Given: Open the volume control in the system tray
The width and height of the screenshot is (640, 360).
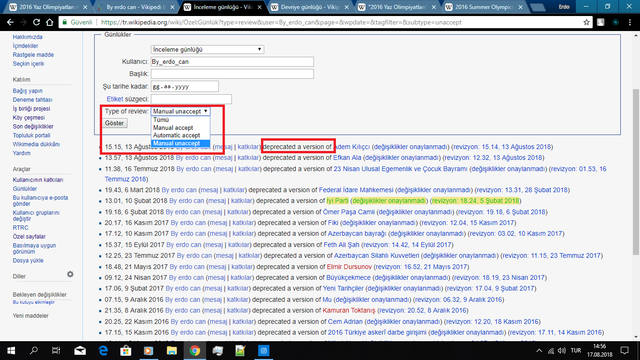Looking at the screenshot, I should coord(562,351).
